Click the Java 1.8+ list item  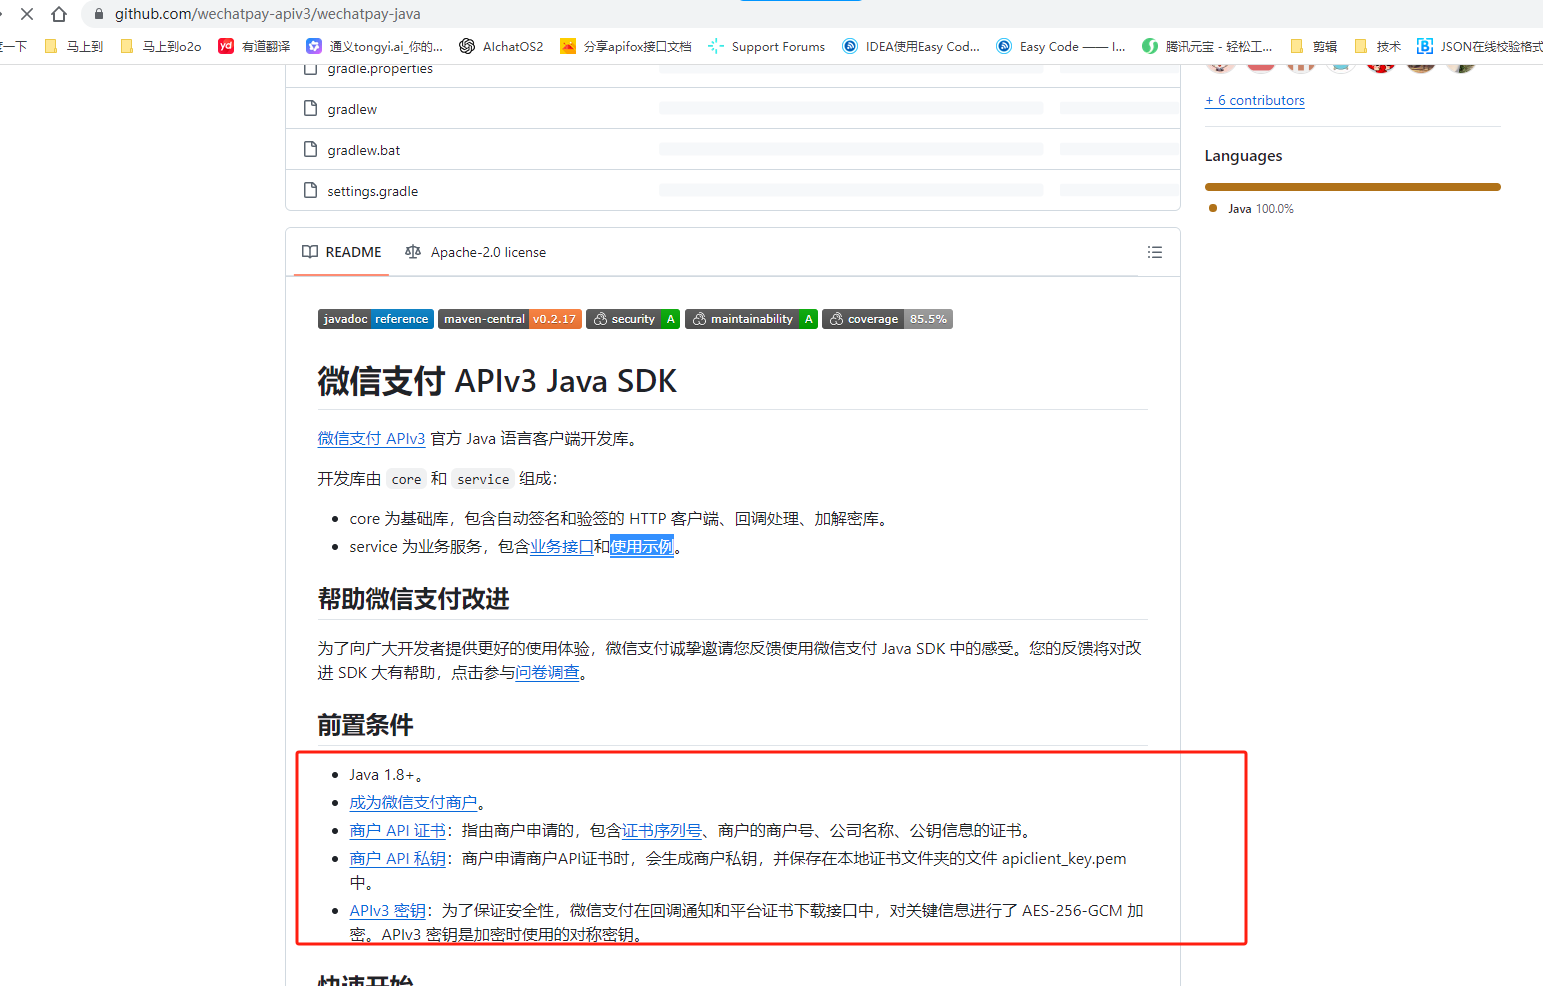[386, 774]
